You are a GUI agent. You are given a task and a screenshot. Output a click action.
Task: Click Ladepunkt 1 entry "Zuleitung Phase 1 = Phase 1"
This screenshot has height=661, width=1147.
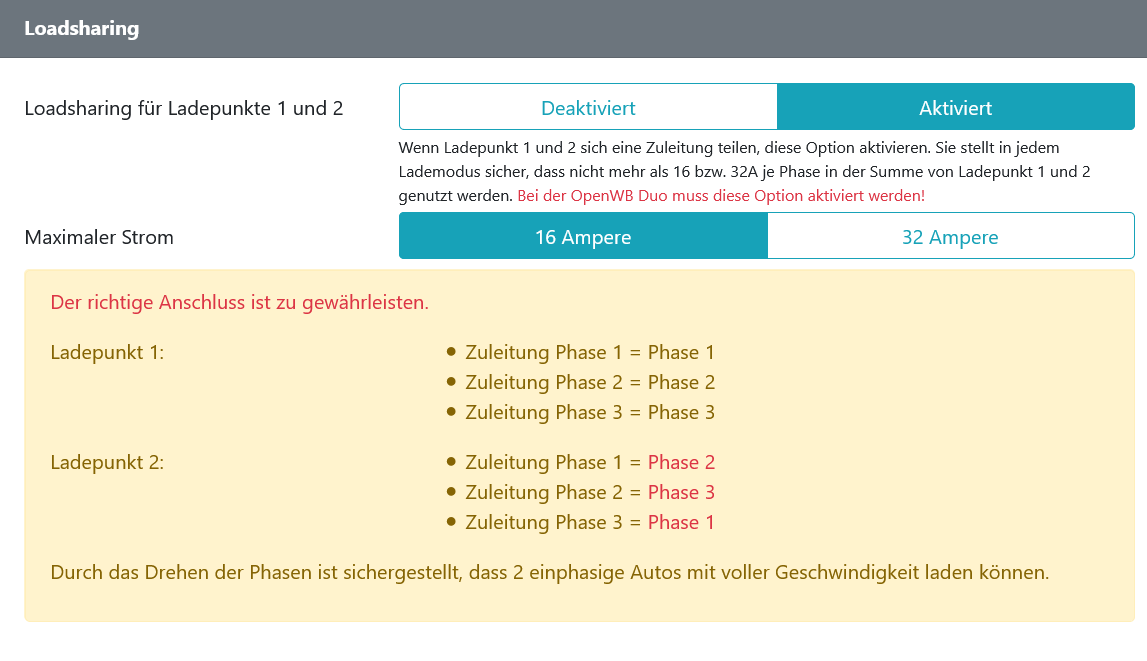[590, 352]
